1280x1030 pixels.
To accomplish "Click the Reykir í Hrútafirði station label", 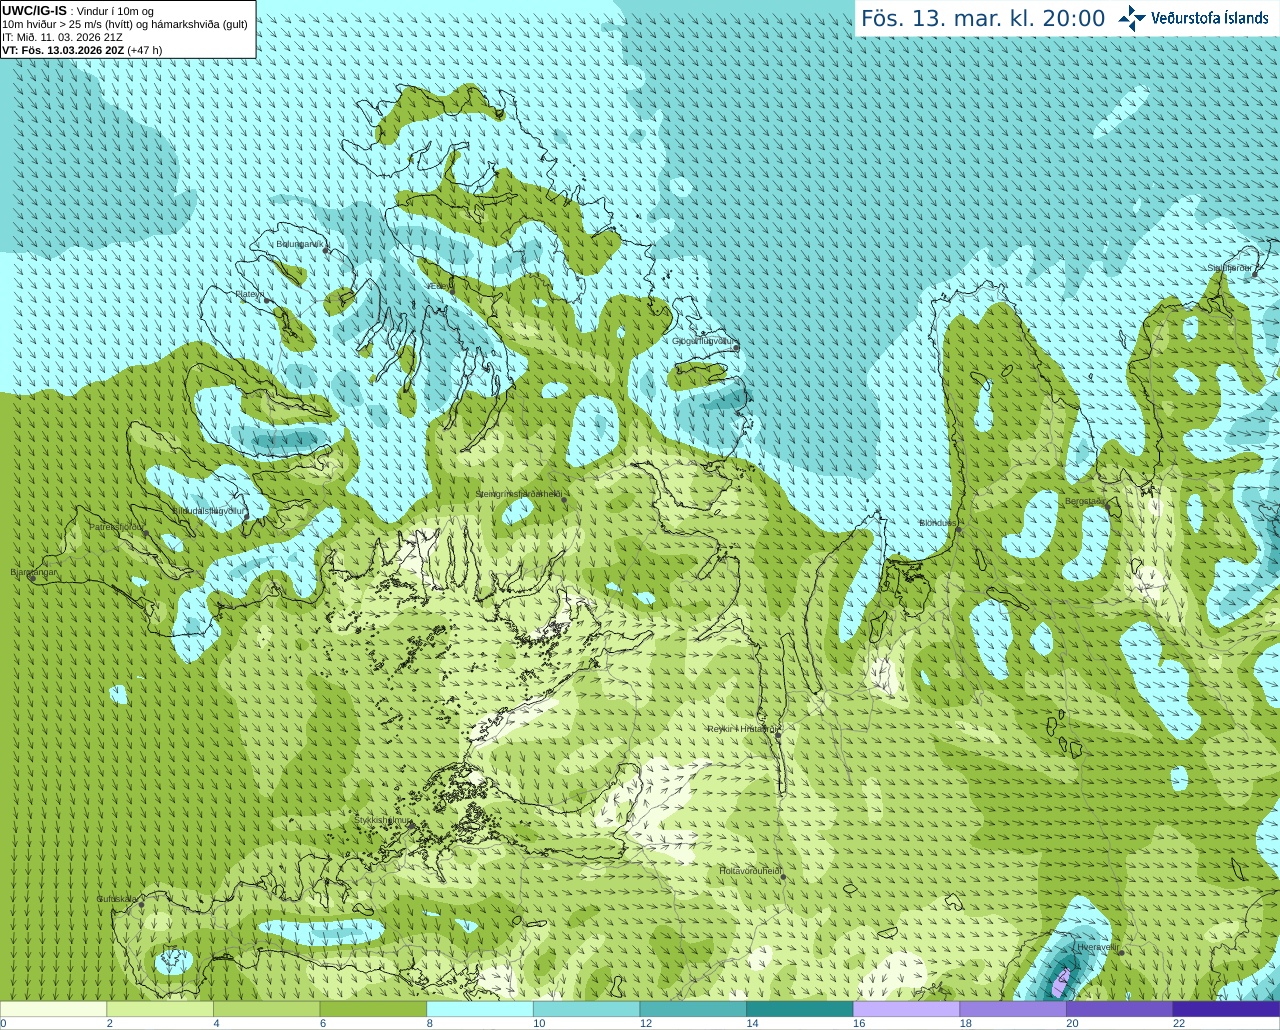I will tap(742, 729).
